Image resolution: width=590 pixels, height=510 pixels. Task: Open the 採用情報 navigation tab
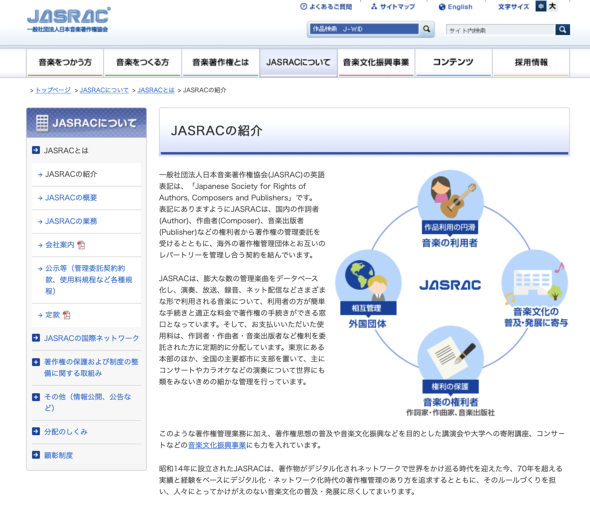point(531,62)
